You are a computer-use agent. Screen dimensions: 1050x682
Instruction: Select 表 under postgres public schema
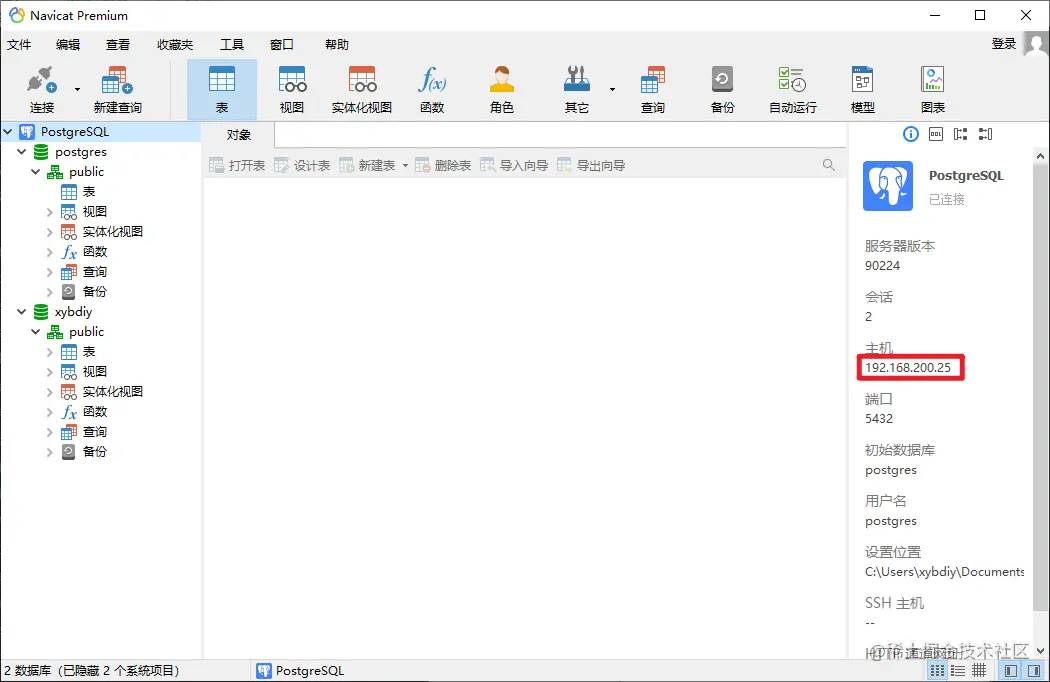pyautogui.click(x=88, y=192)
